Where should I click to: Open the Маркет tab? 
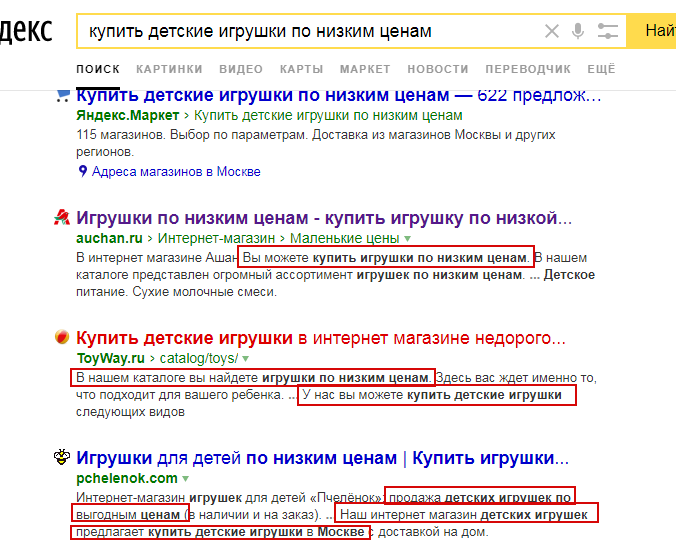coord(365,69)
